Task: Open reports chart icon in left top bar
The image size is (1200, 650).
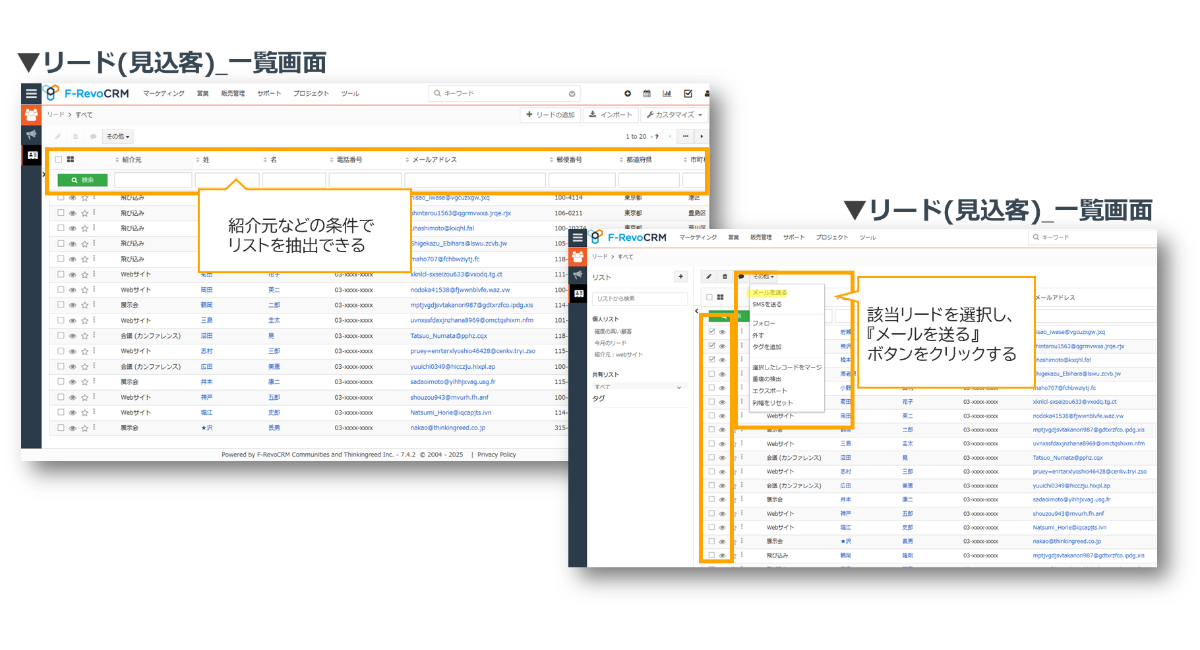Action: [x=667, y=93]
